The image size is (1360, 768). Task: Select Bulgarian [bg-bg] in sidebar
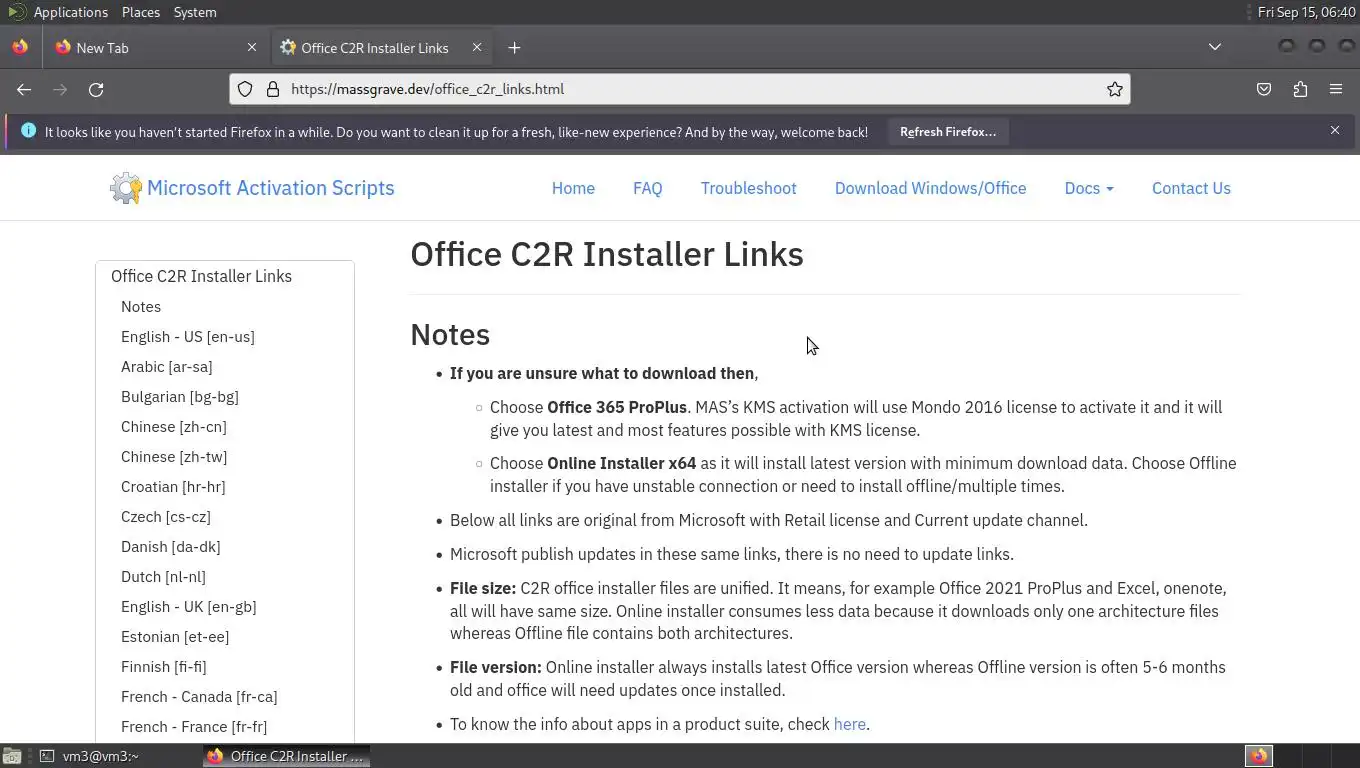click(180, 396)
